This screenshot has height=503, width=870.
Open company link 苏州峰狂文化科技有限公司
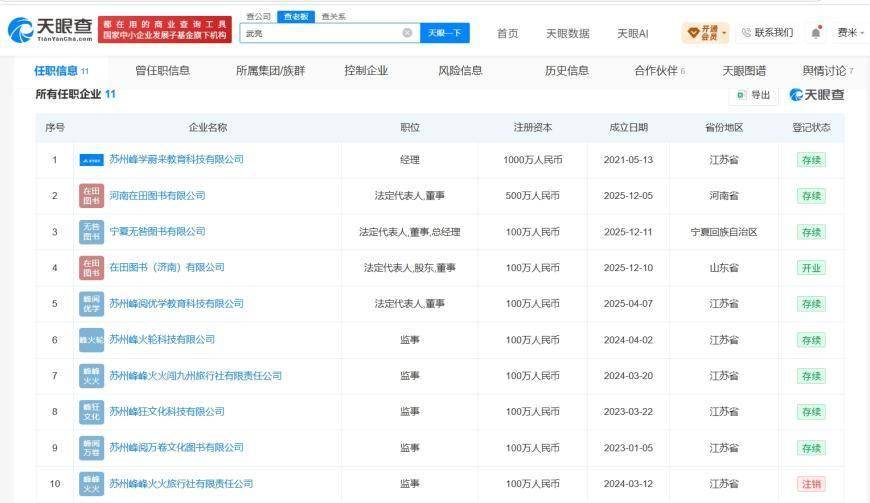pyautogui.click(x=167, y=411)
